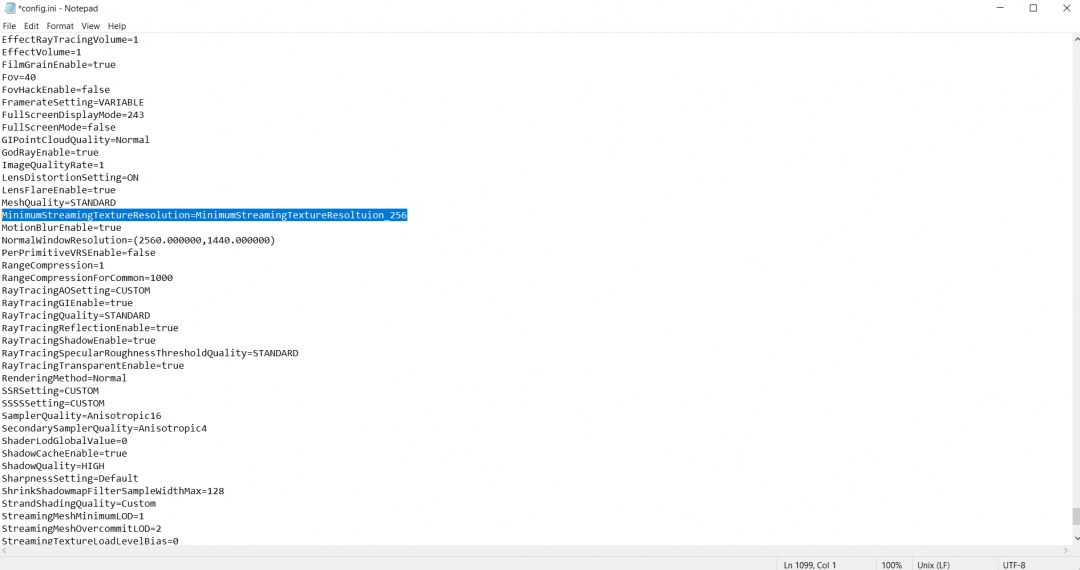The width and height of the screenshot is (1080, 570).
Task: Click the Ln 1099, Col 1 status indicator
Action: (810, 565)
